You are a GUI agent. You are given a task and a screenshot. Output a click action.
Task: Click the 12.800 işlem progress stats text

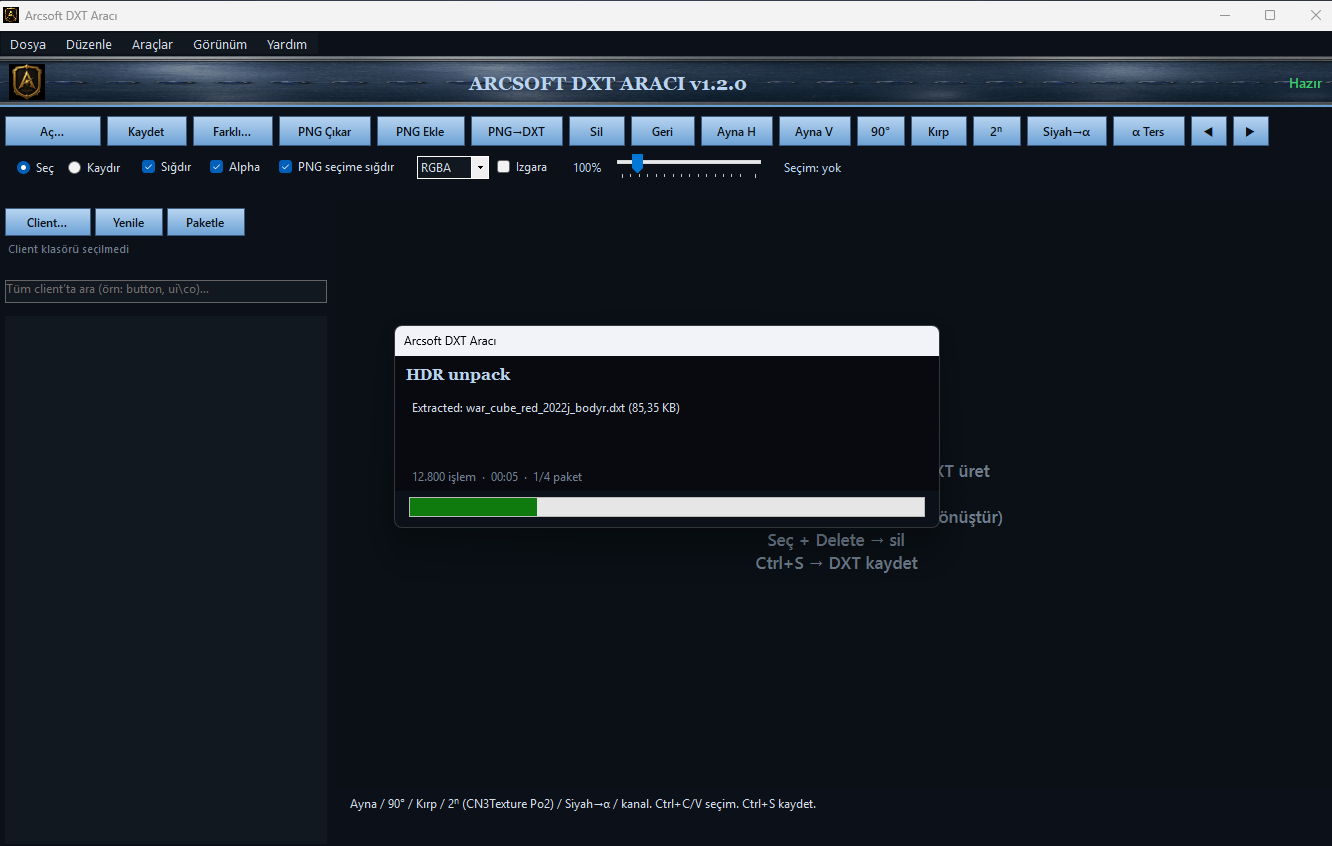497,477
